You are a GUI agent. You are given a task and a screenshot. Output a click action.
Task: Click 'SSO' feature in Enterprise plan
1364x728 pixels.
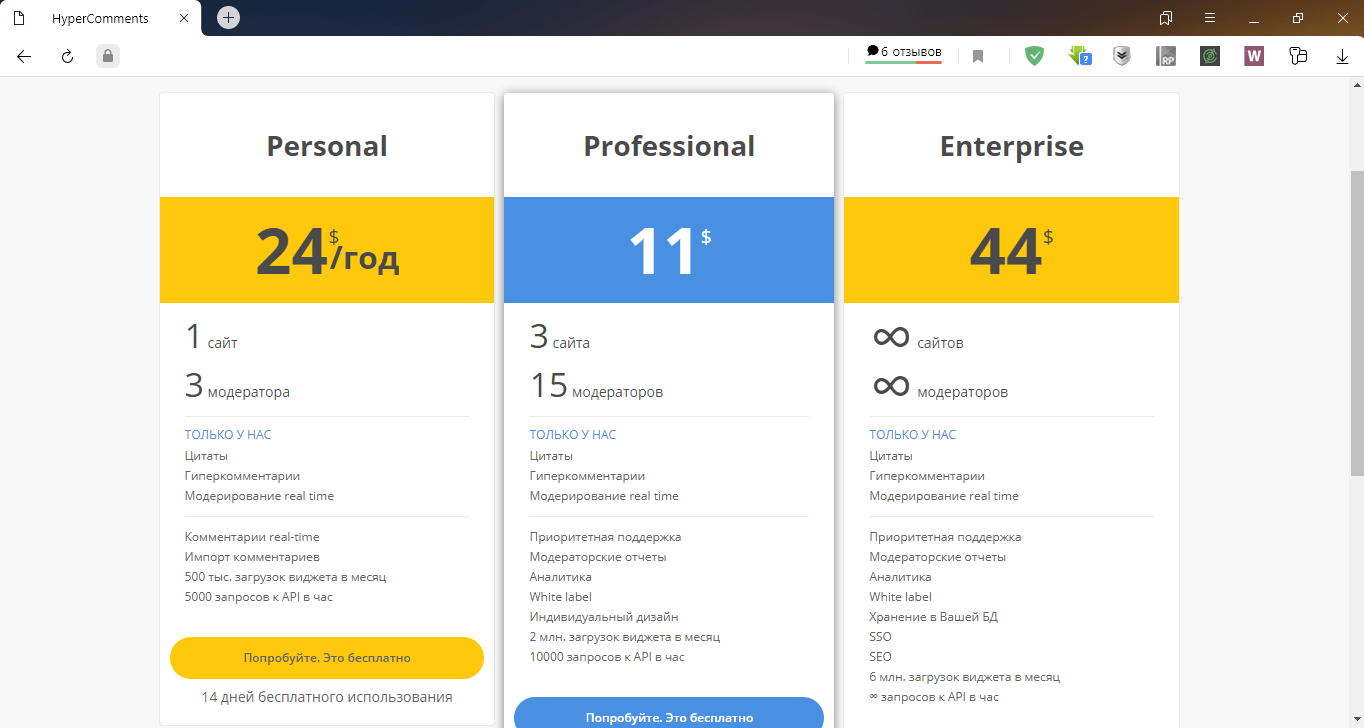click(x=881, y=637)
